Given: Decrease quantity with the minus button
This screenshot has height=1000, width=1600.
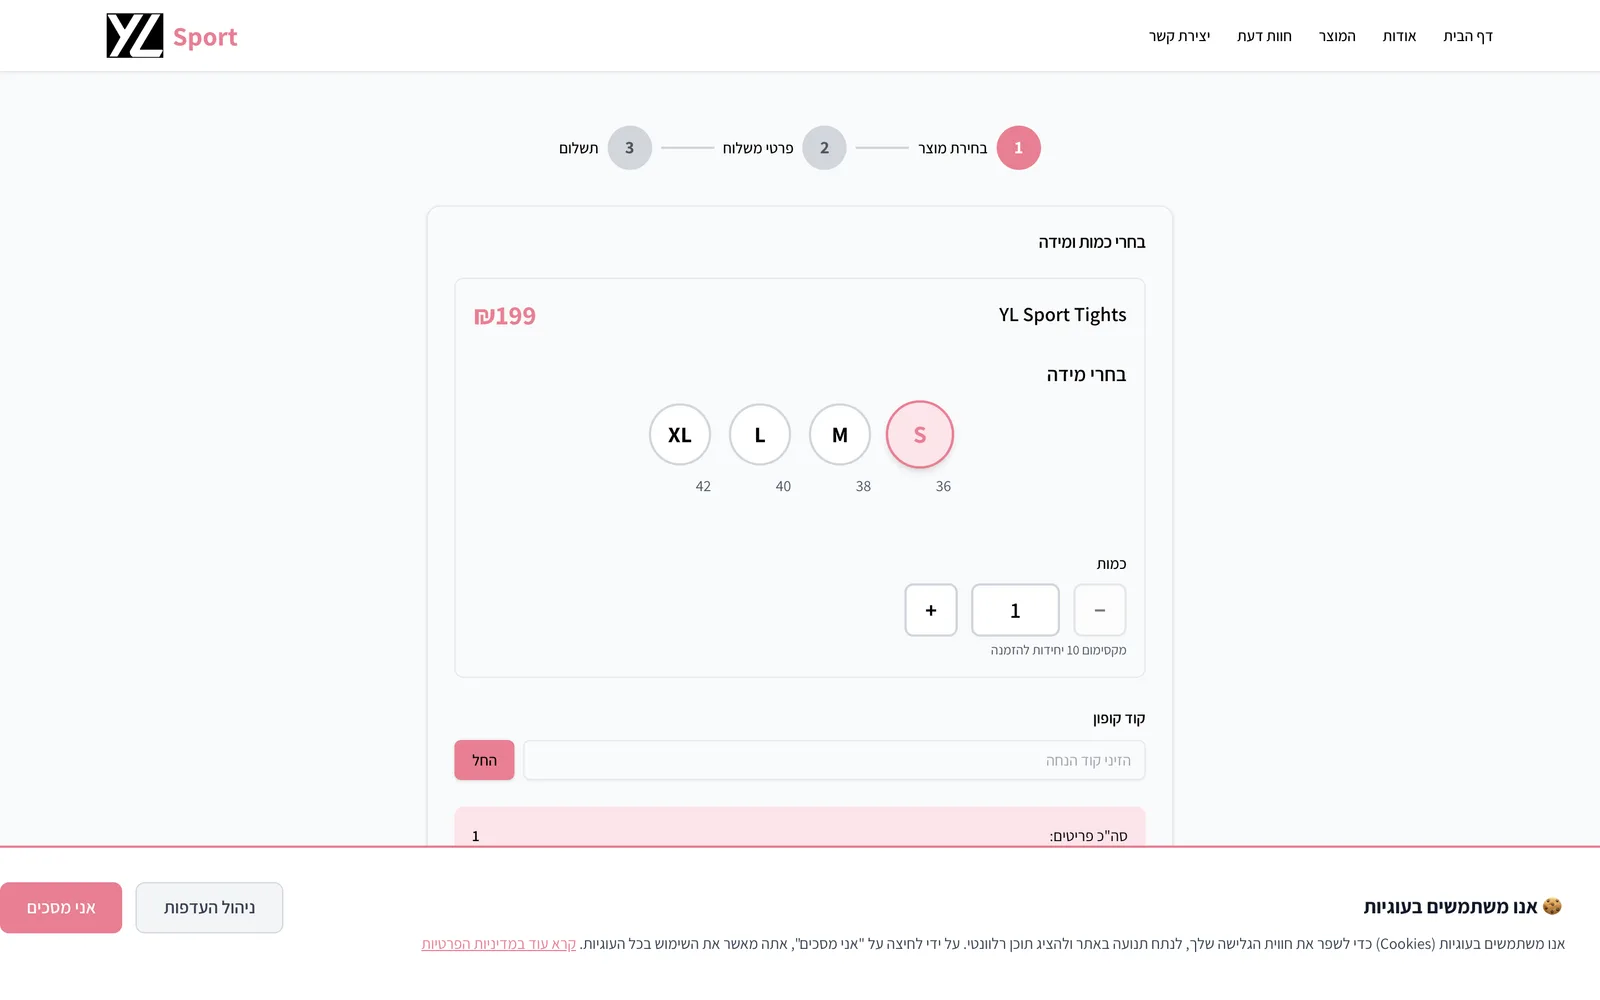Looking at the screenshot, I should pyautogui.click(x=1100, y=610).
